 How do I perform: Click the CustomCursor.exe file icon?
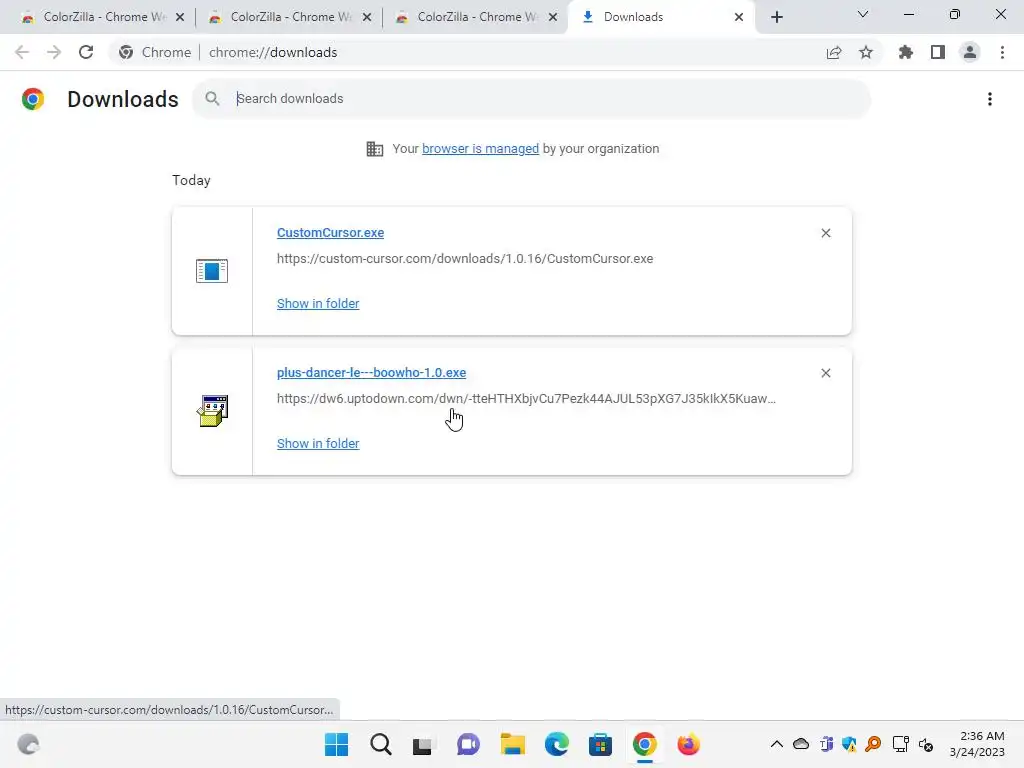click(x=212, y=271)
